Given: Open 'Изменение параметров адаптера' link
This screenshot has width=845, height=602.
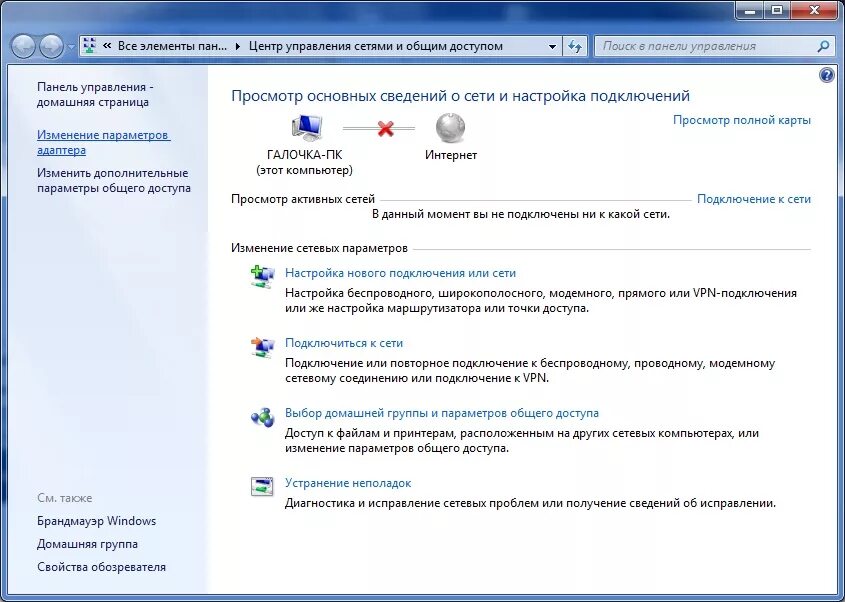Looking at the screenshot, I should [x=103, y=142].
